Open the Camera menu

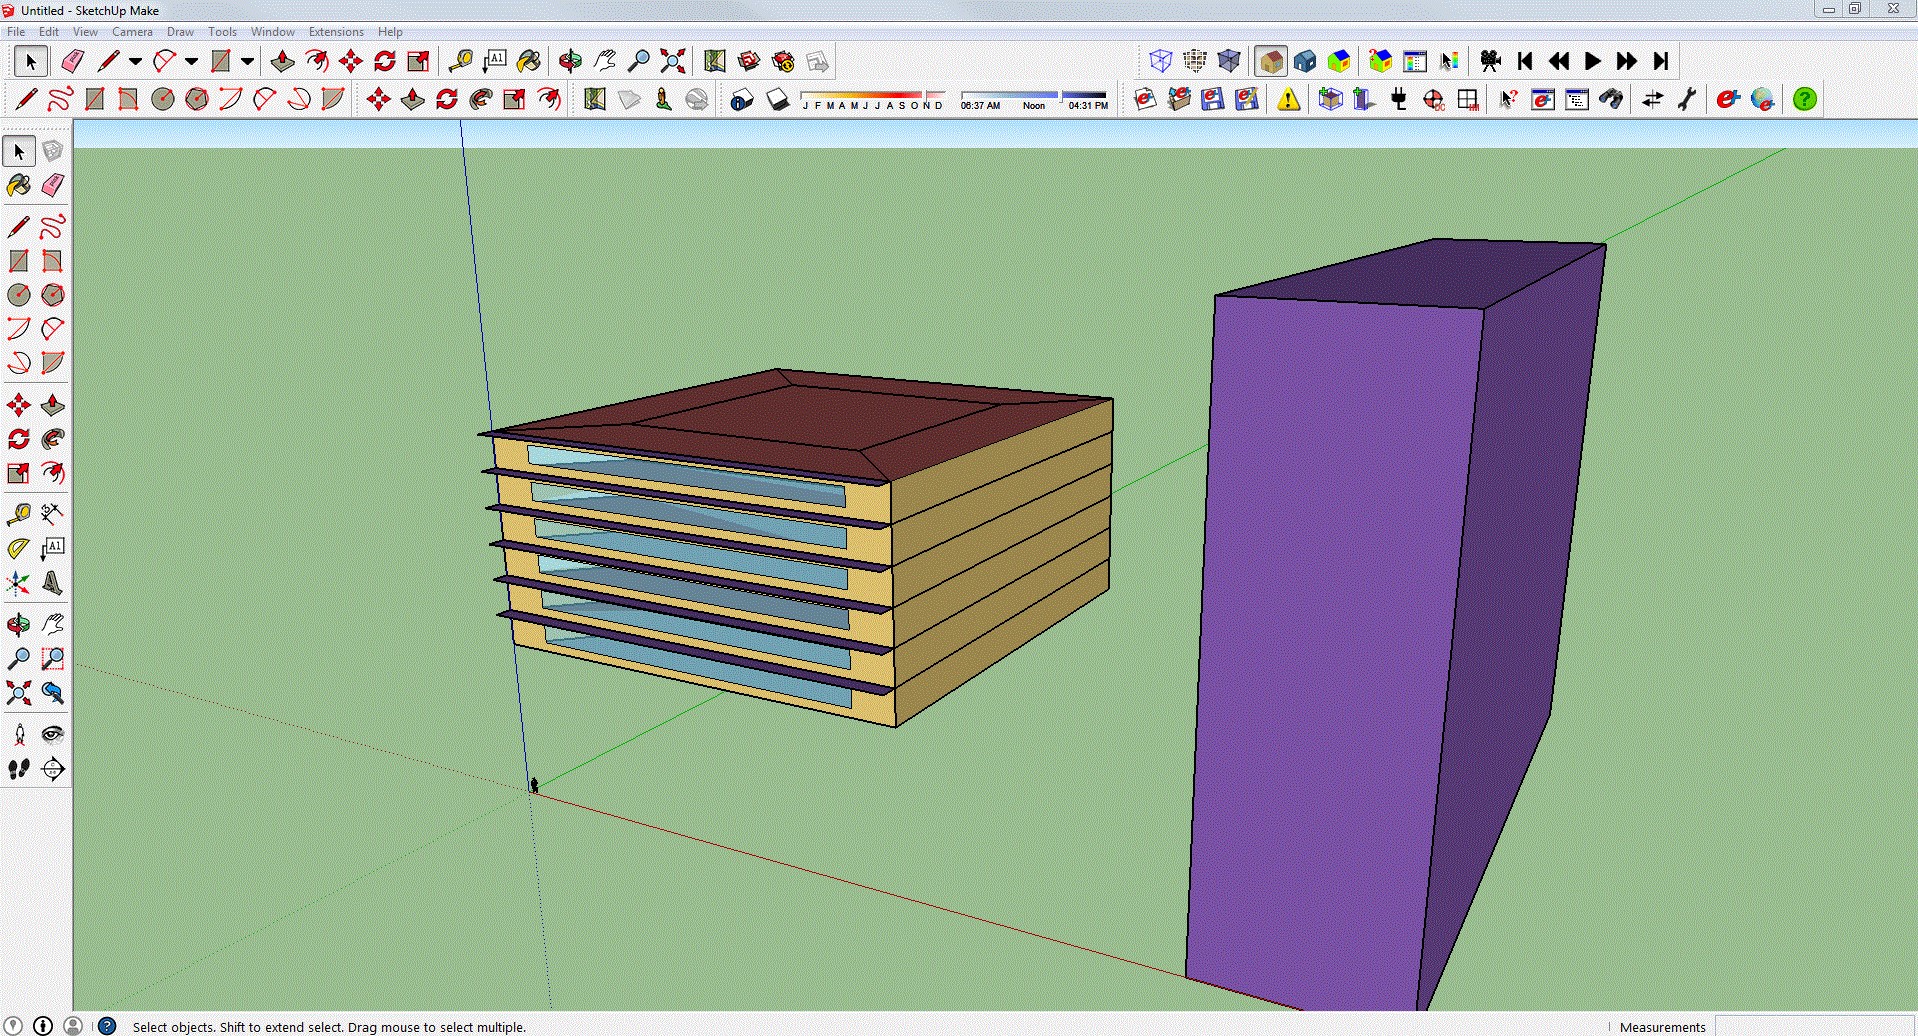point(132,32)
